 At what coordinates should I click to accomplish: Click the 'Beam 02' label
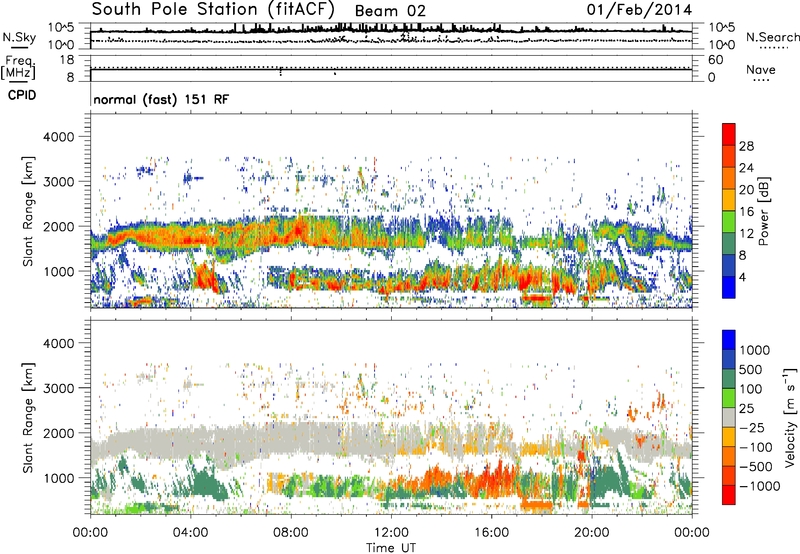(390, 11)
